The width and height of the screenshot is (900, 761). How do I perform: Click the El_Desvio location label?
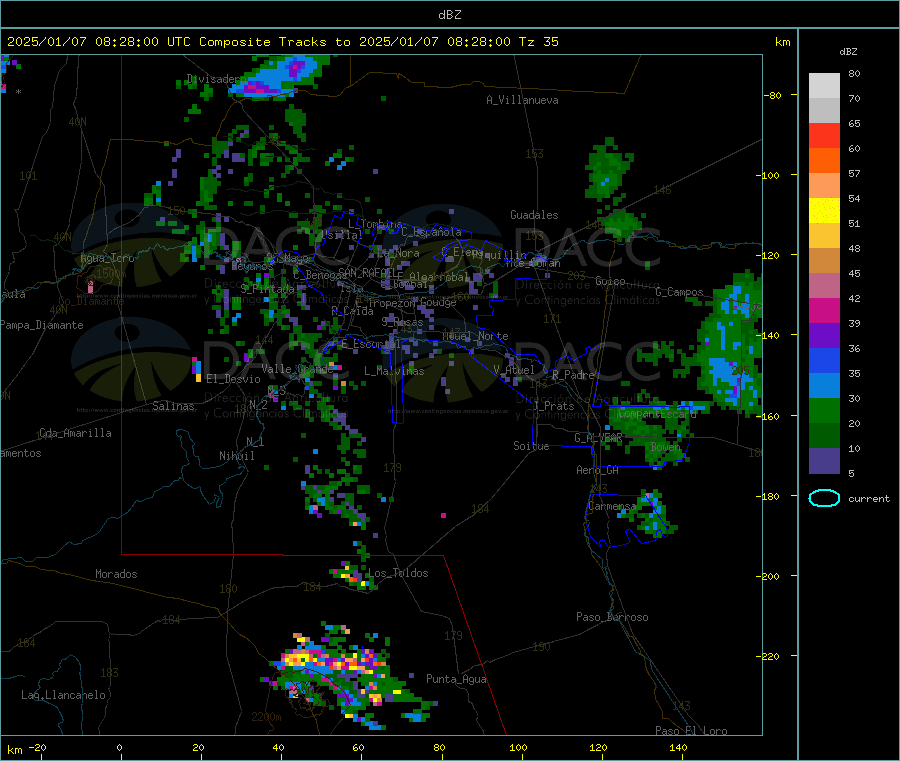[233, 379]
